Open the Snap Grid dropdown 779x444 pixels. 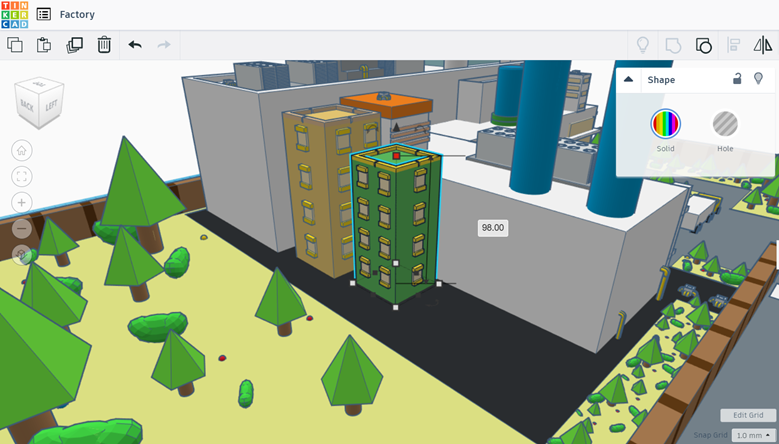753,435
